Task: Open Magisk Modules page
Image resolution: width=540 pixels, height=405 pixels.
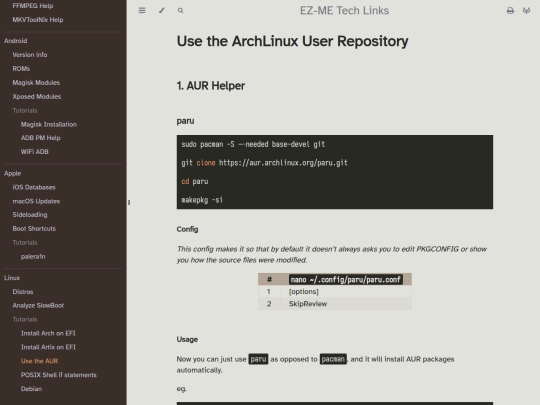Action: (36, 83)
